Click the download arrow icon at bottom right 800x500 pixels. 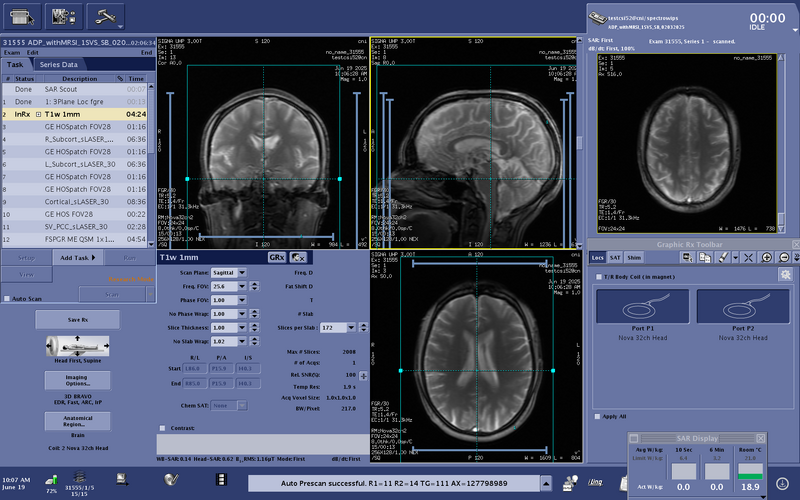(782, 483)
